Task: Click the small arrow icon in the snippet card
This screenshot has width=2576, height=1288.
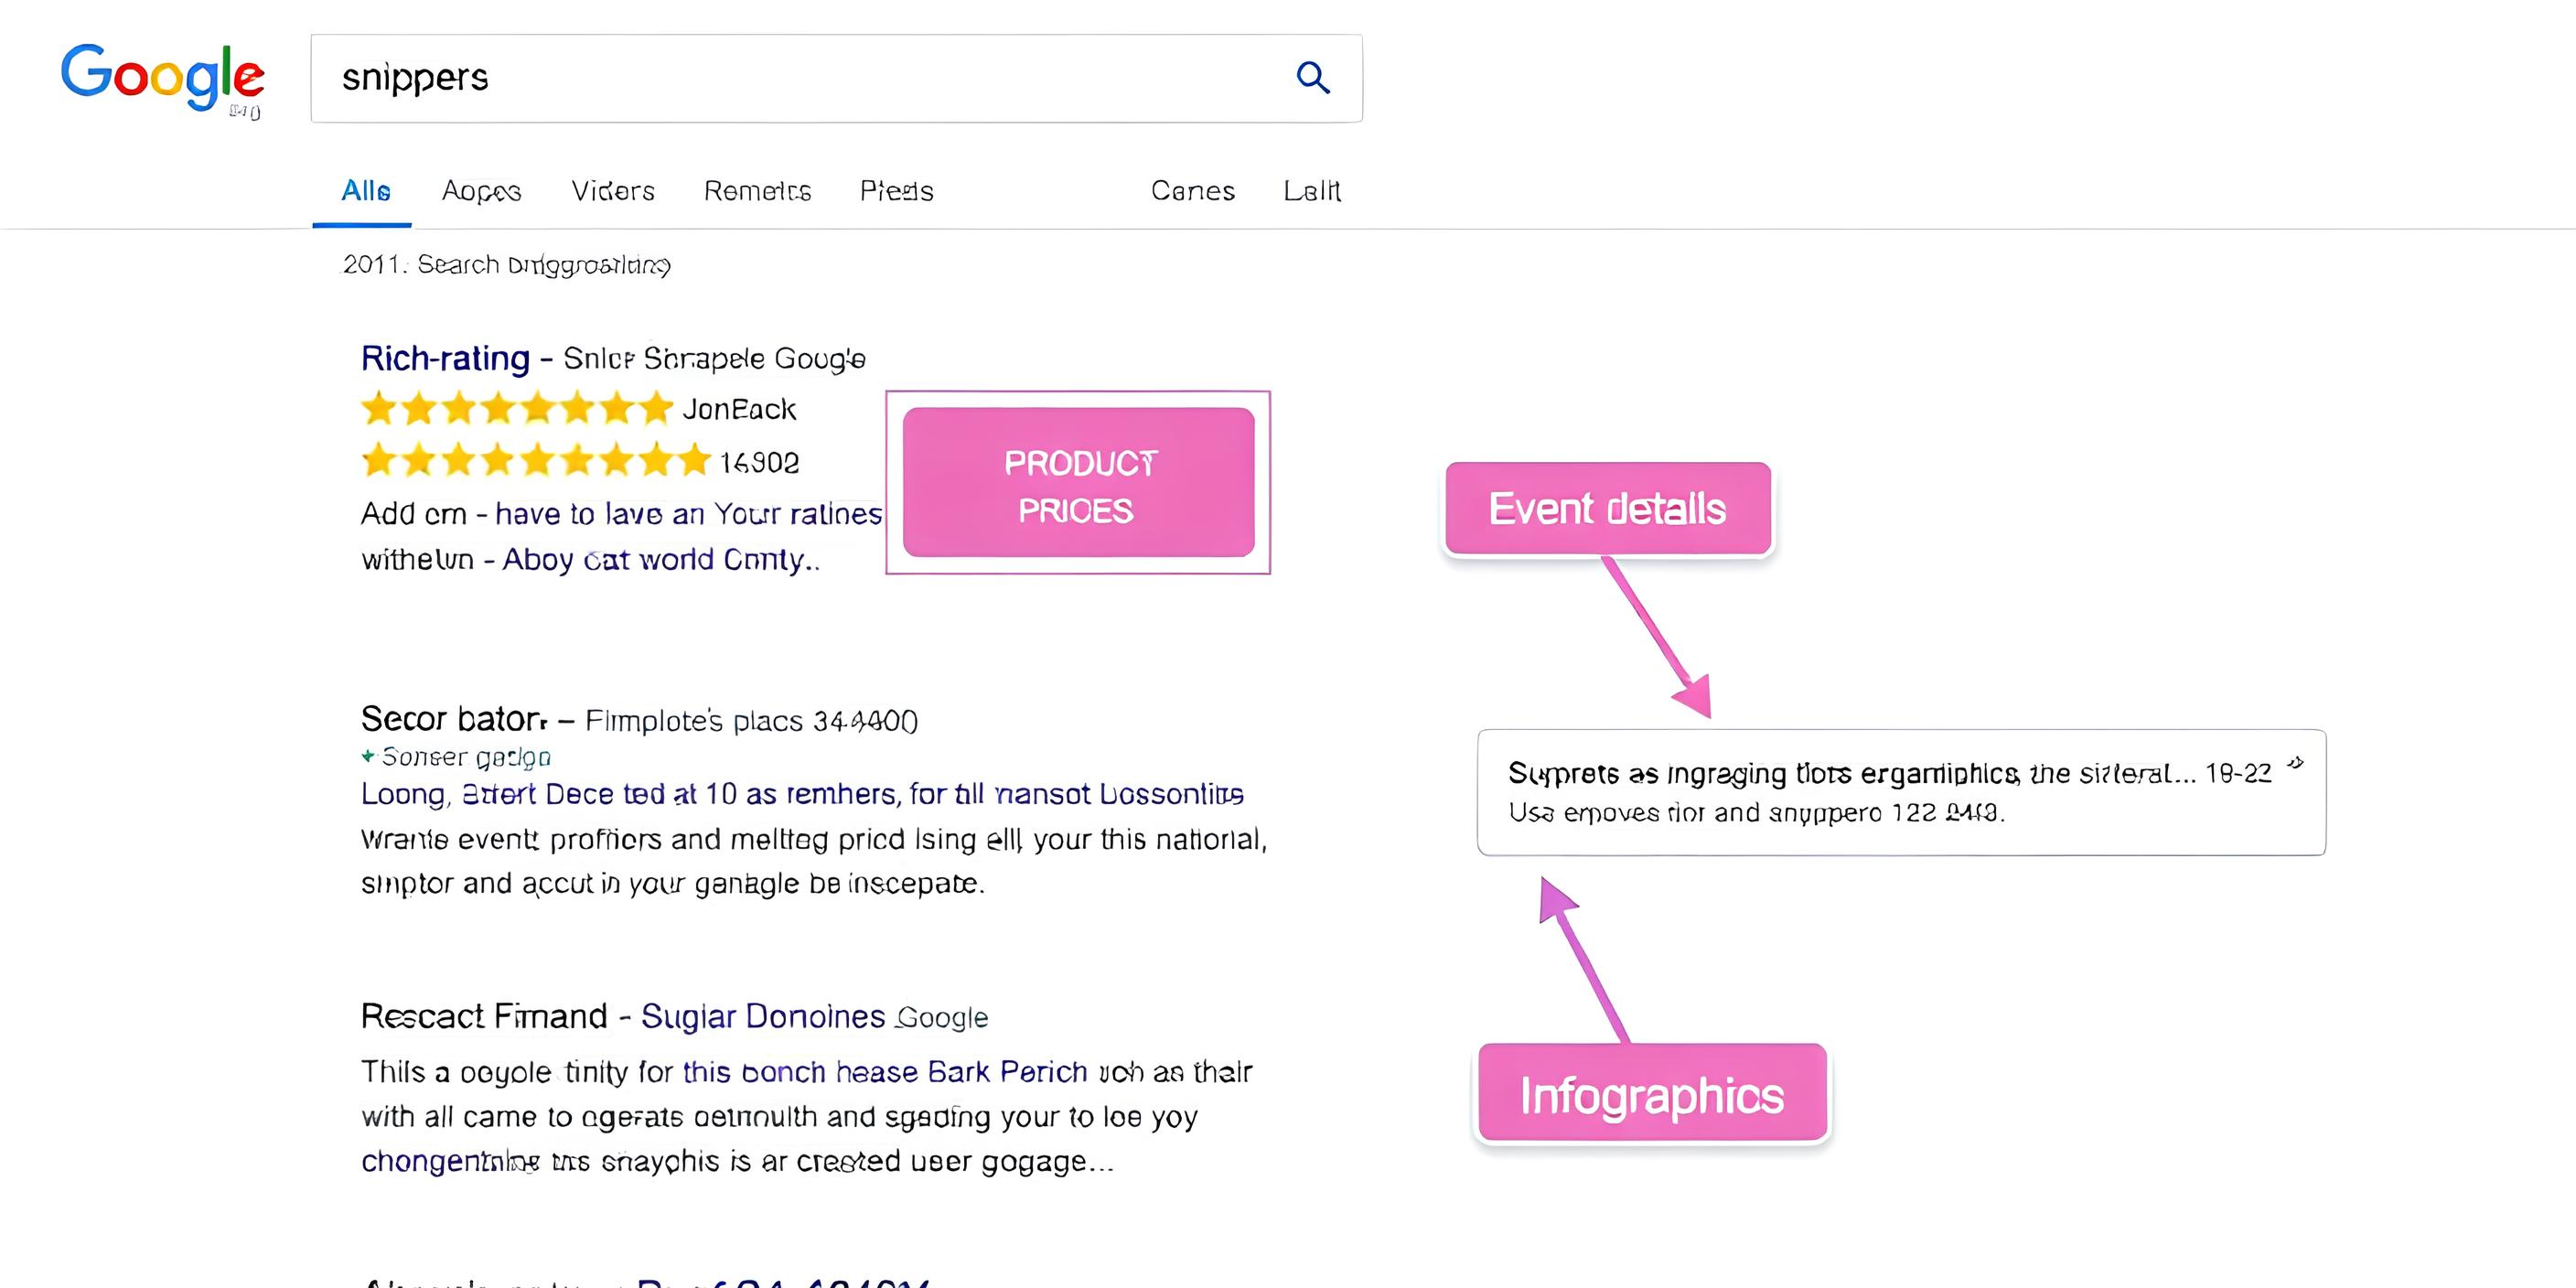Action: [x=2295, y=764]
